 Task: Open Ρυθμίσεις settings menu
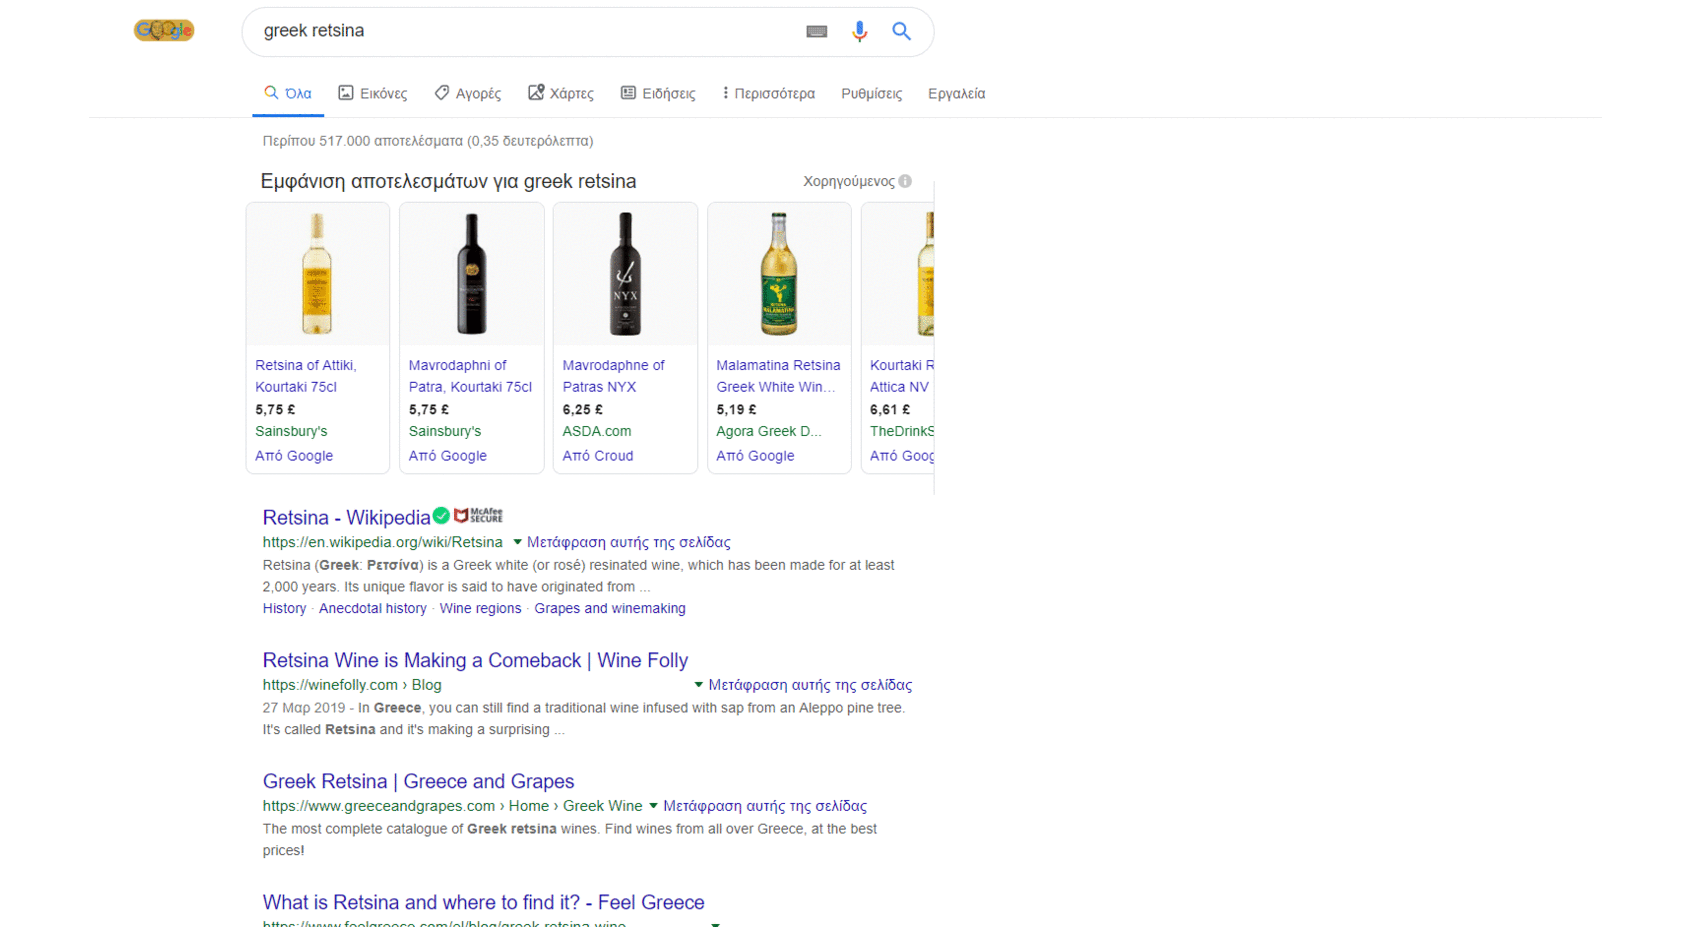pyautogui.click(x=871, y=93)
